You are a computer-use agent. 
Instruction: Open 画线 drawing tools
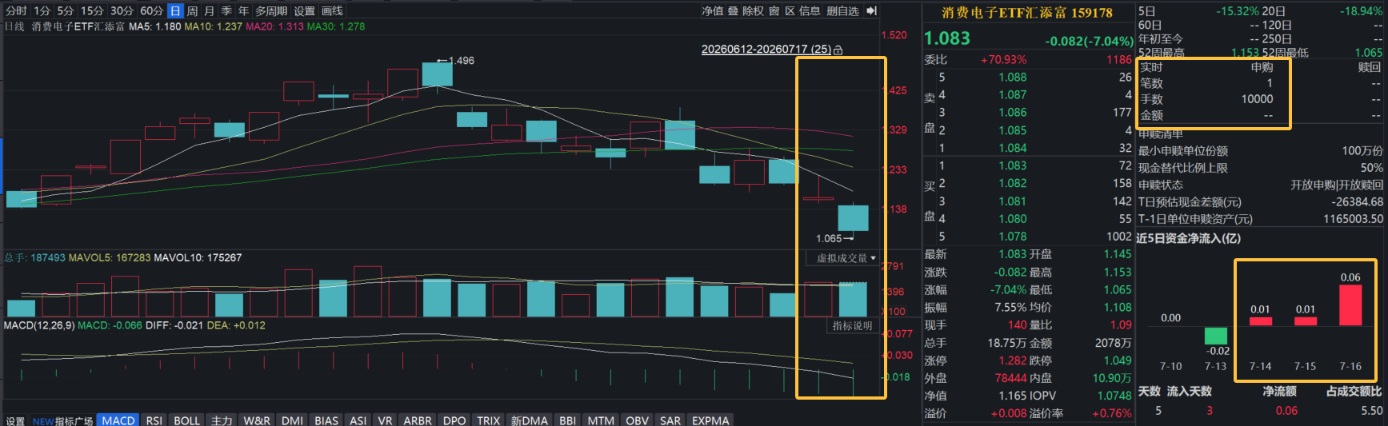click(x=332, y=11)
